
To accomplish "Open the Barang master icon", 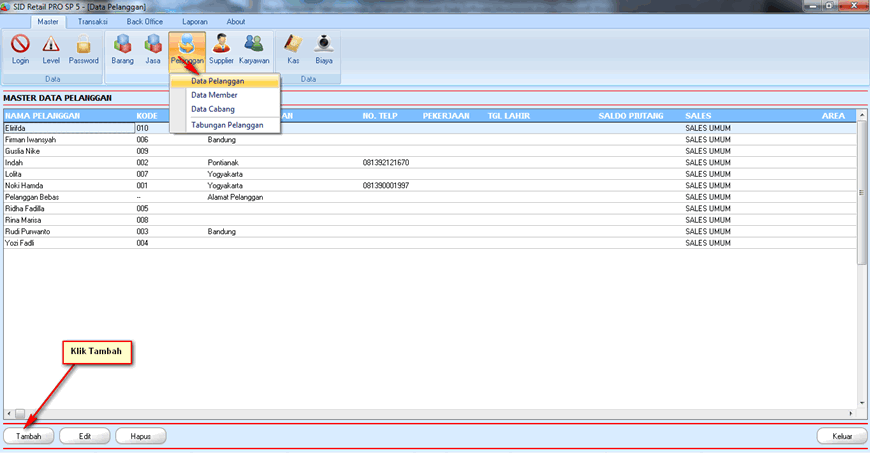I will [122, 48].
